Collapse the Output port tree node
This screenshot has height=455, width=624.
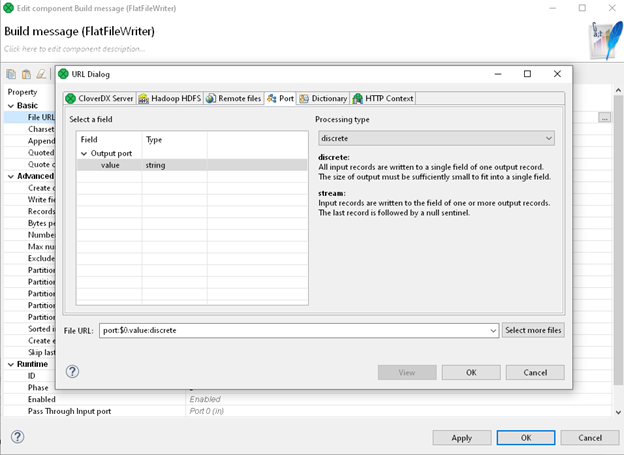84,154
